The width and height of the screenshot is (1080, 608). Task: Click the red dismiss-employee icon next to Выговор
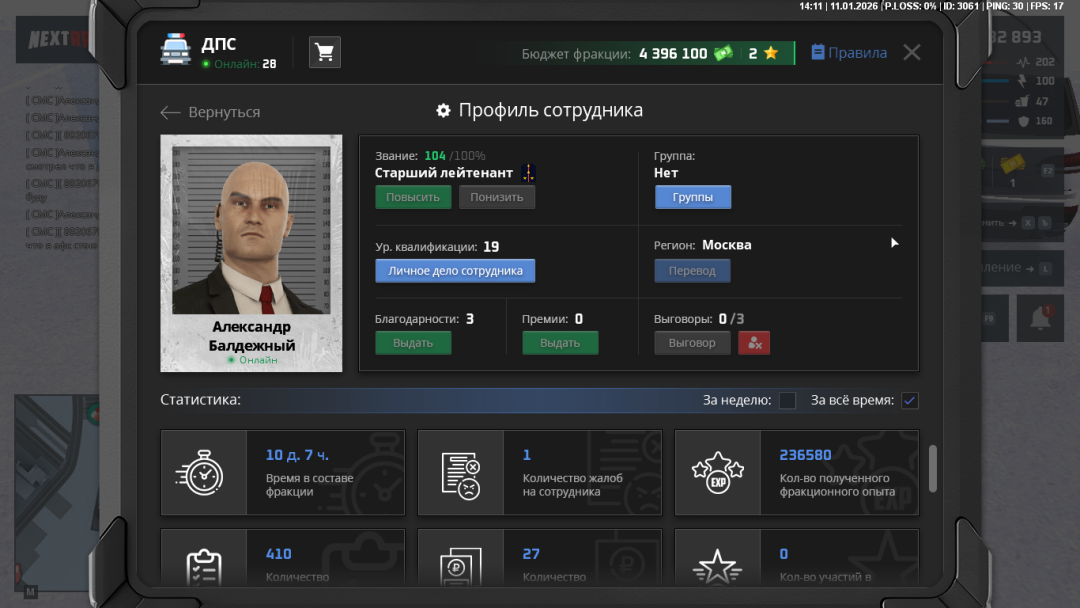pos(754,342)
